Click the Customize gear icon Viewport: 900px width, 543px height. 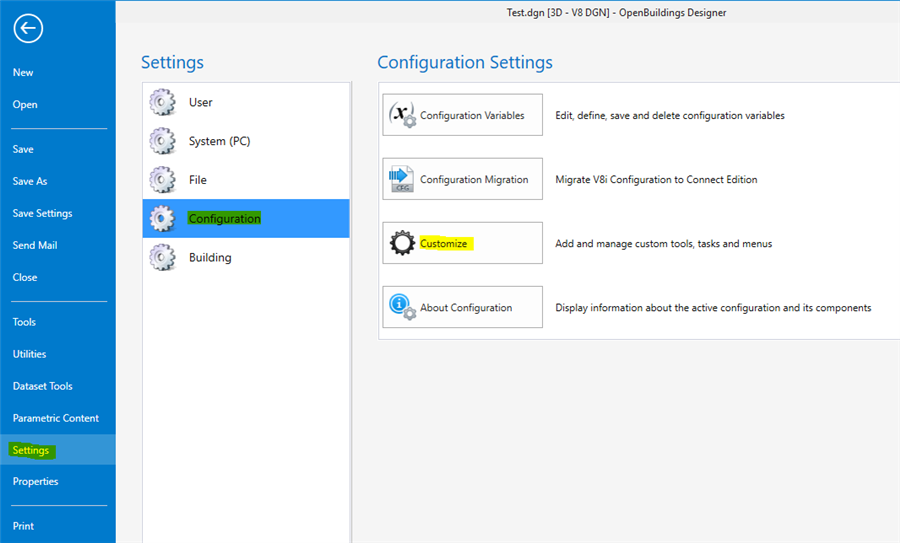(402, 243)
